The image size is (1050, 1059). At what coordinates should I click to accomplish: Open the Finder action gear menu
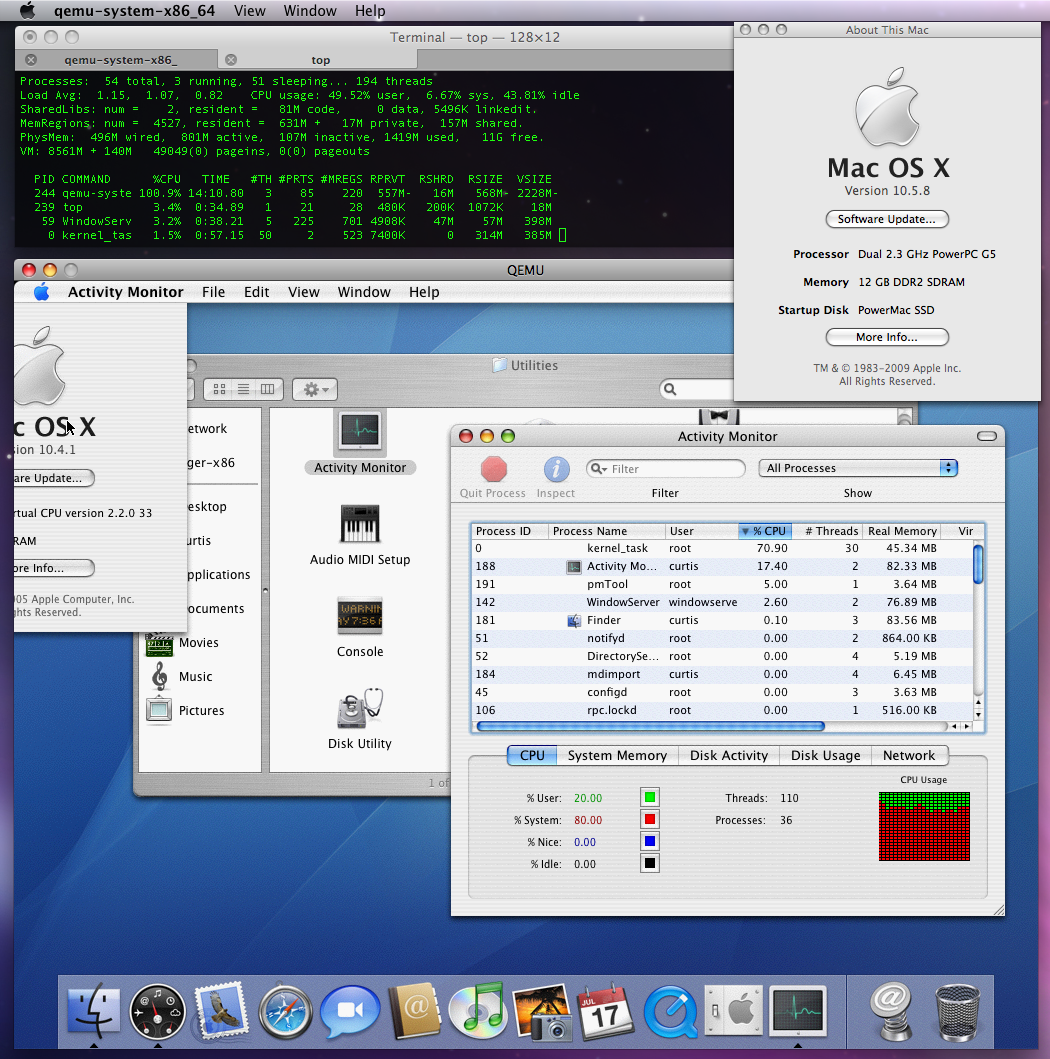(x=315, y=389)
